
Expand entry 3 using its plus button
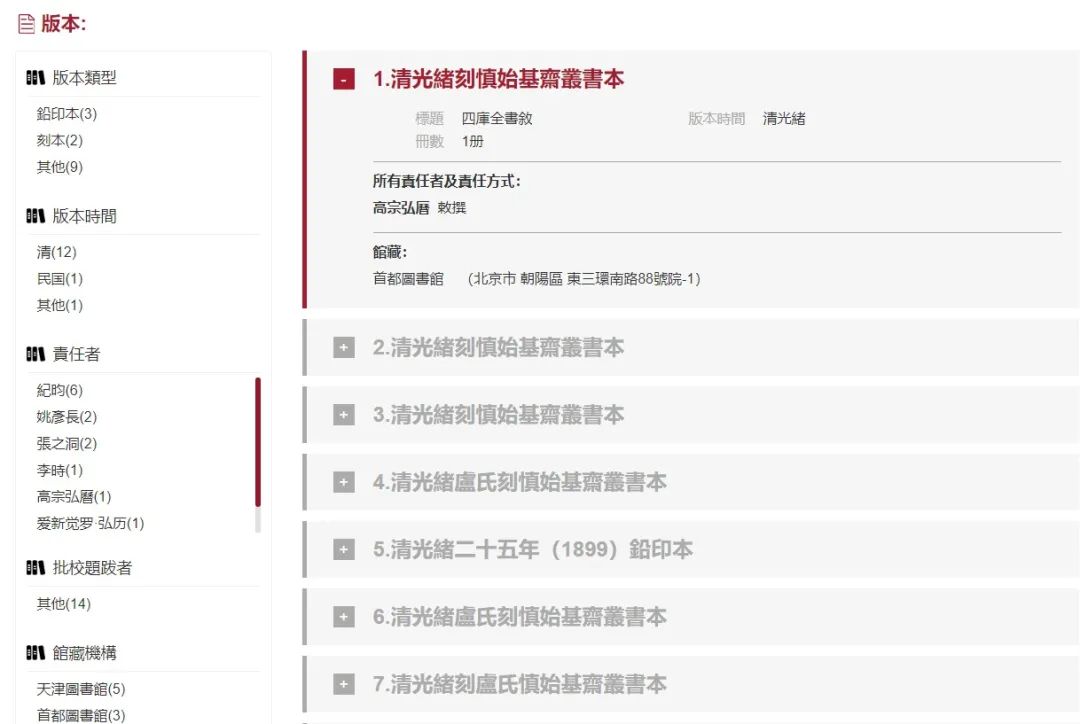click(343, 415)
